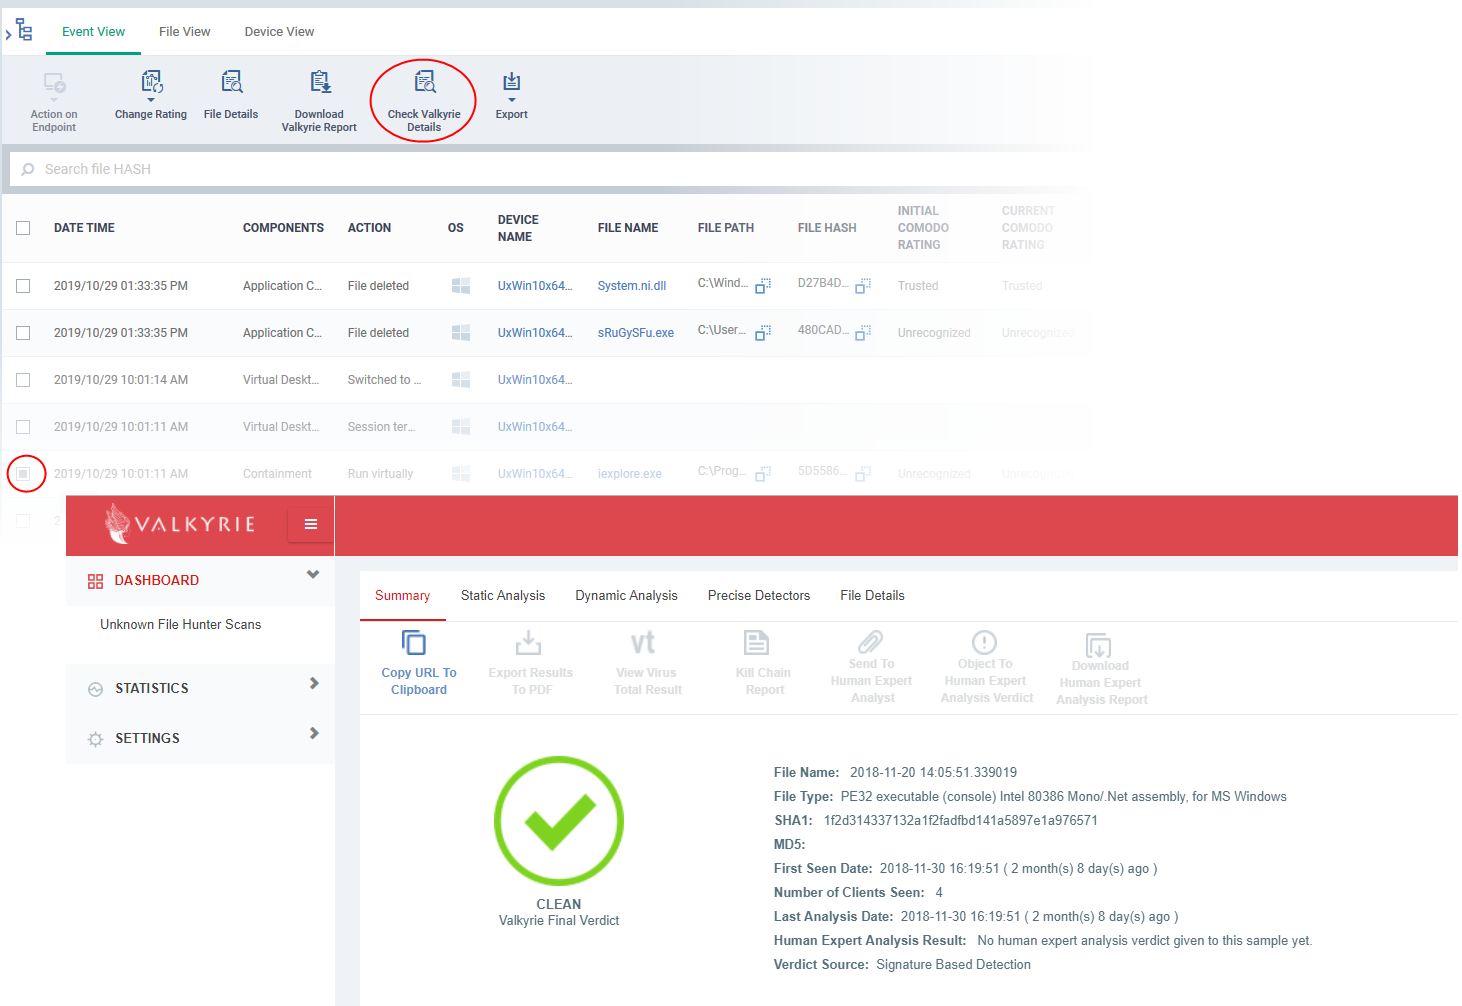Open the Change Rating tool
Viewport: 1462px width, 1006px height.
click(x=151, y=82)
